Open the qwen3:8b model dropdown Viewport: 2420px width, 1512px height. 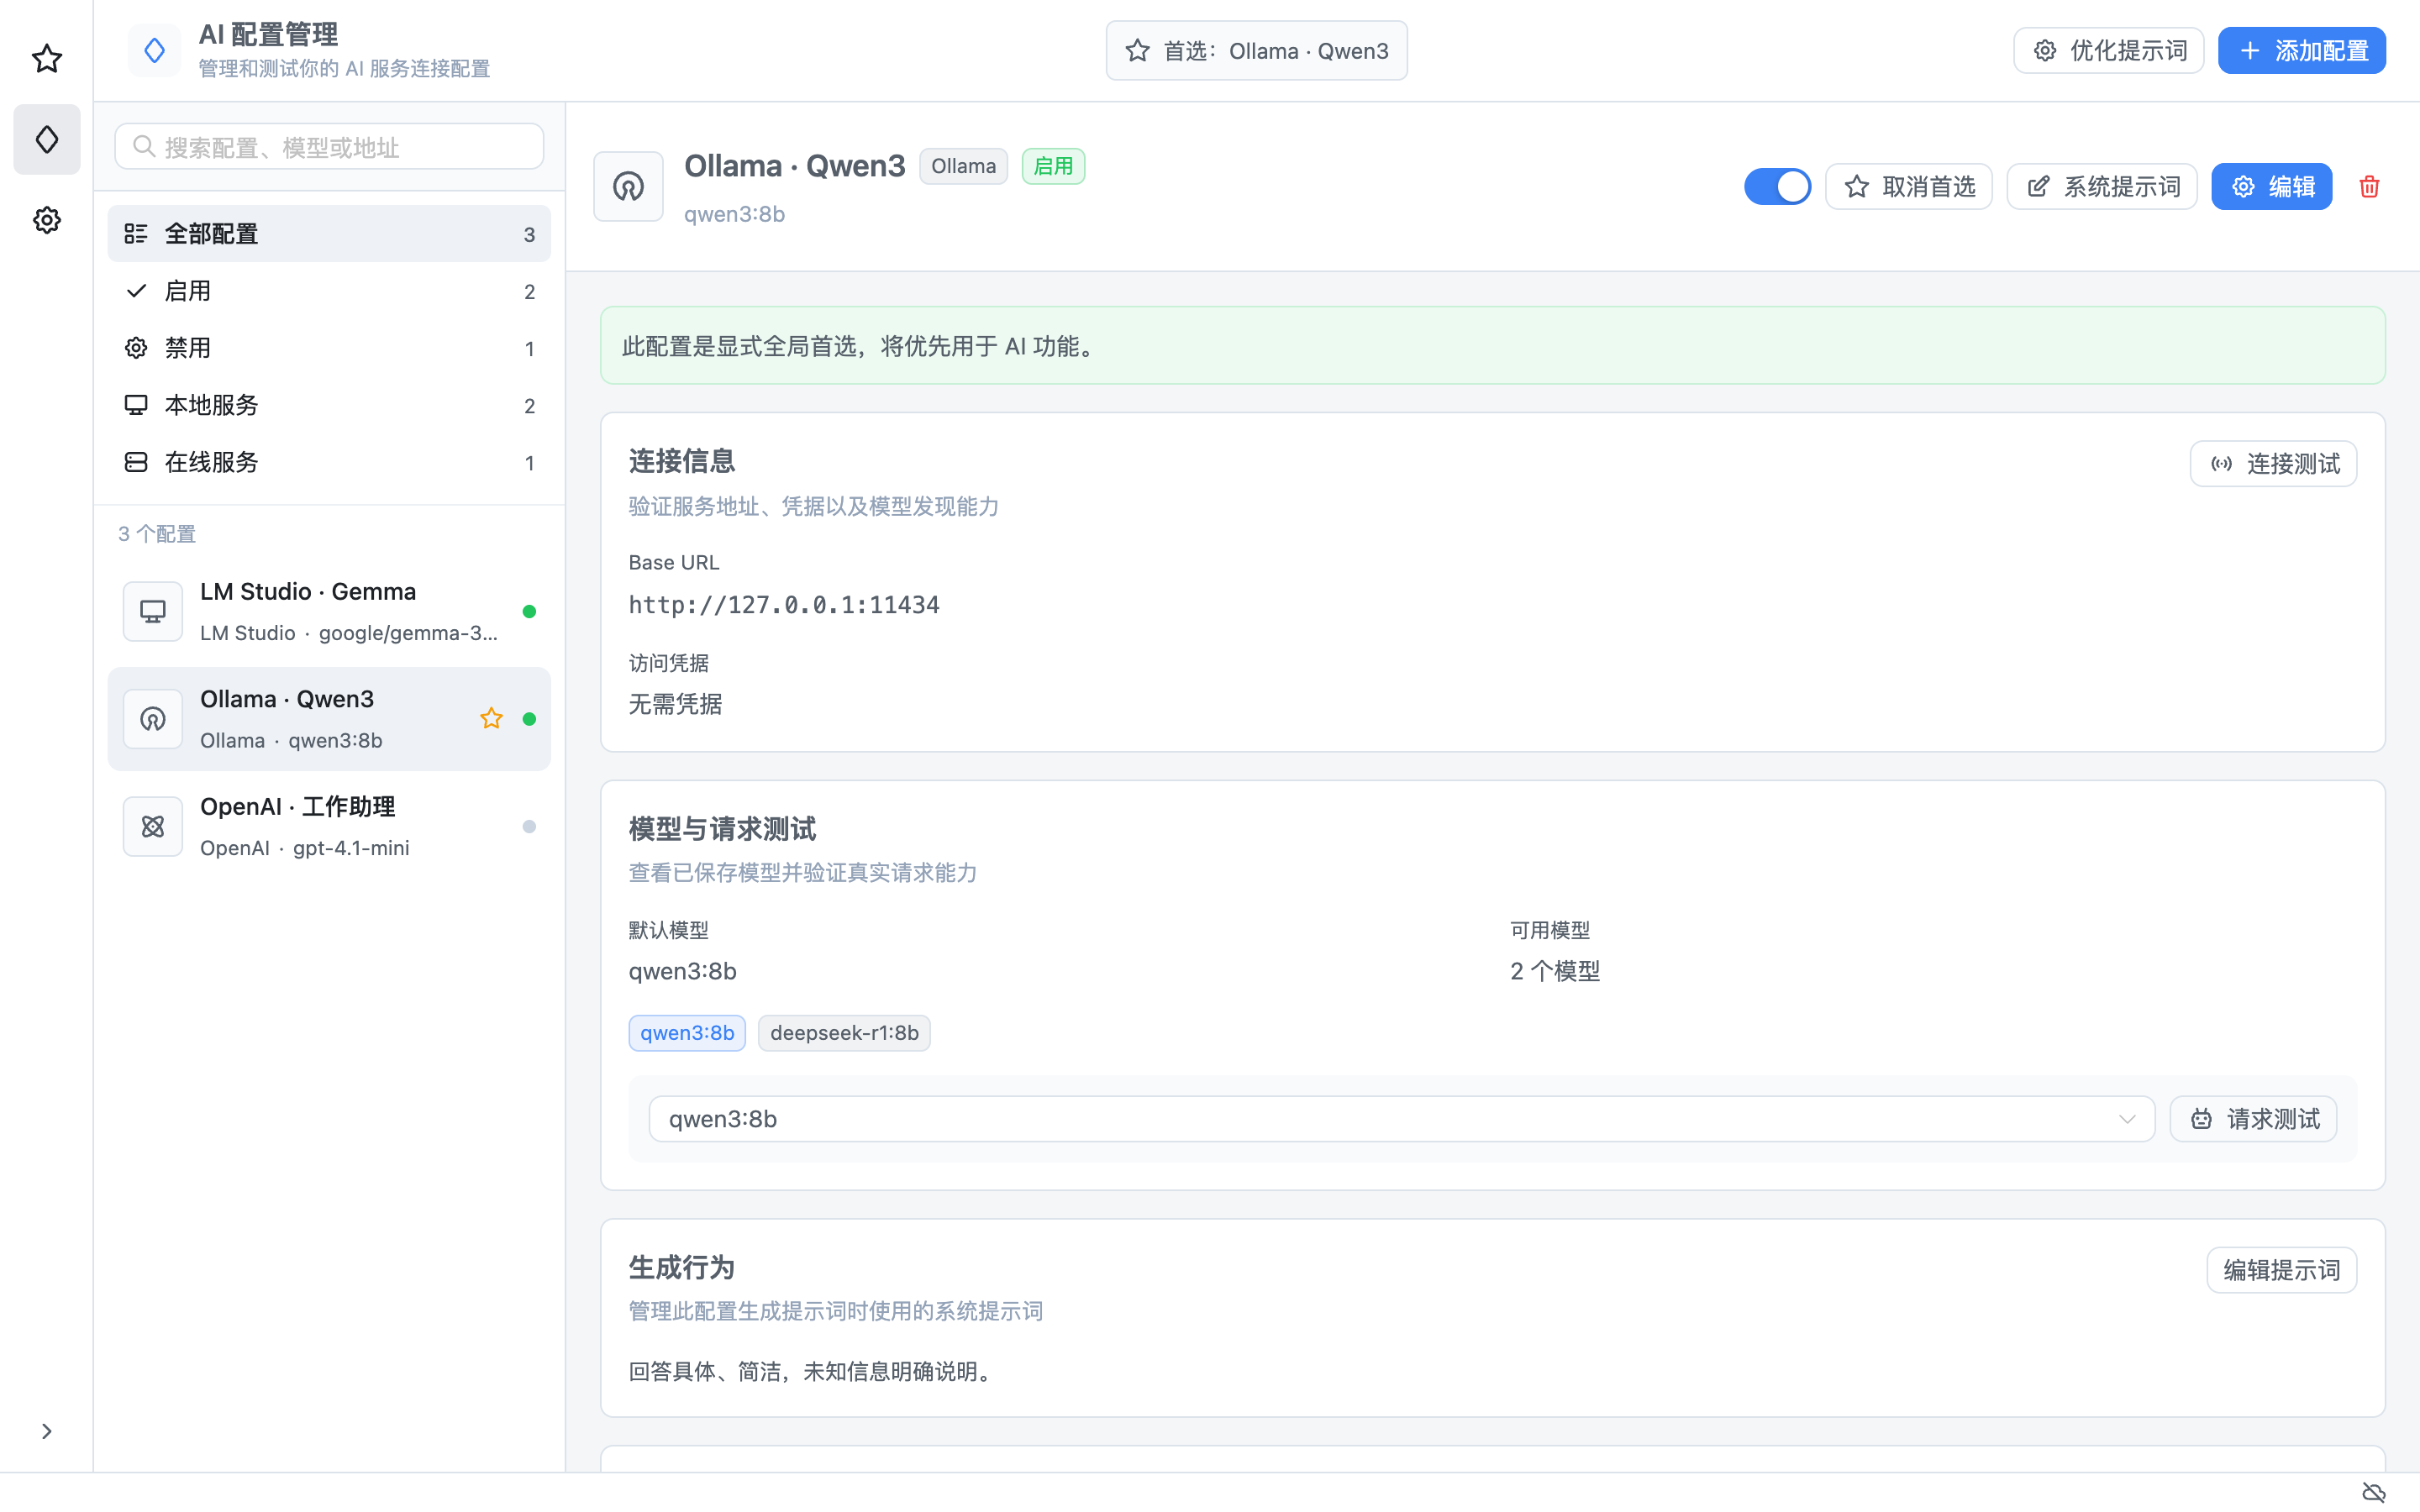pos(1401,1119)
